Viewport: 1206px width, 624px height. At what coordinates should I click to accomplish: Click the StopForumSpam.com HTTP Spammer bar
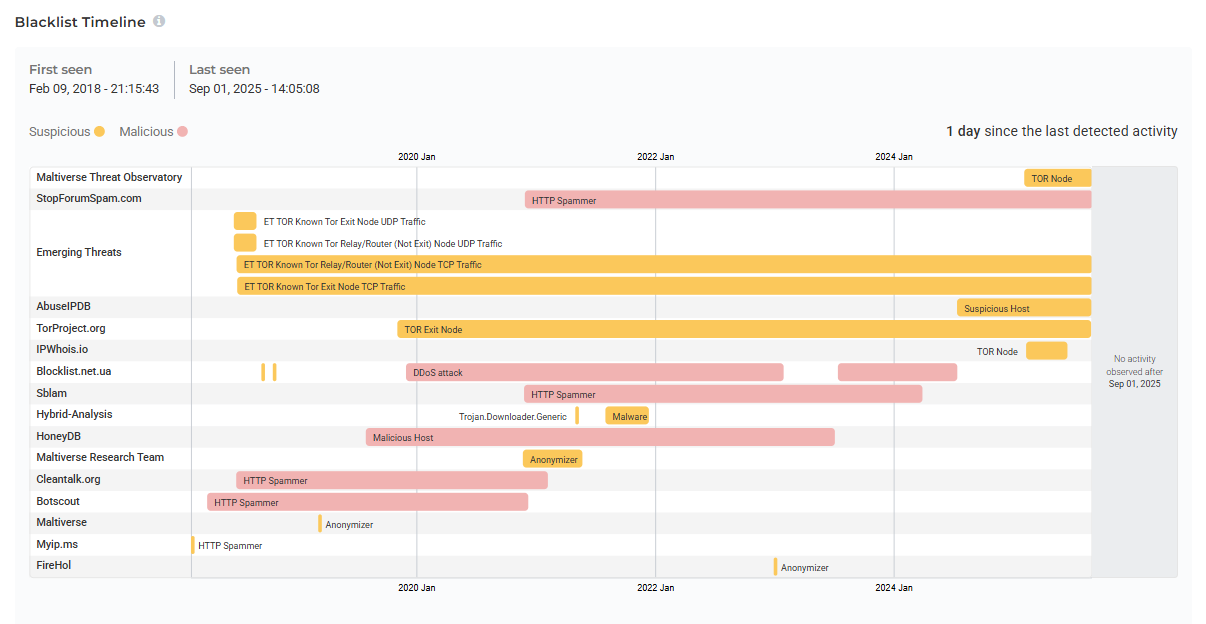(807, 200)
